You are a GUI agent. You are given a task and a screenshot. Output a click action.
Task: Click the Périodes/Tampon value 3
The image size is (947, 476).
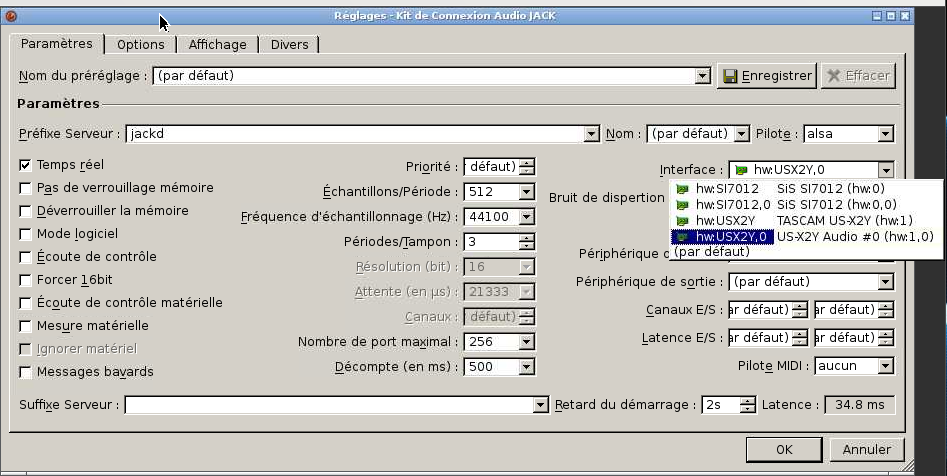[x=492, y=242]
